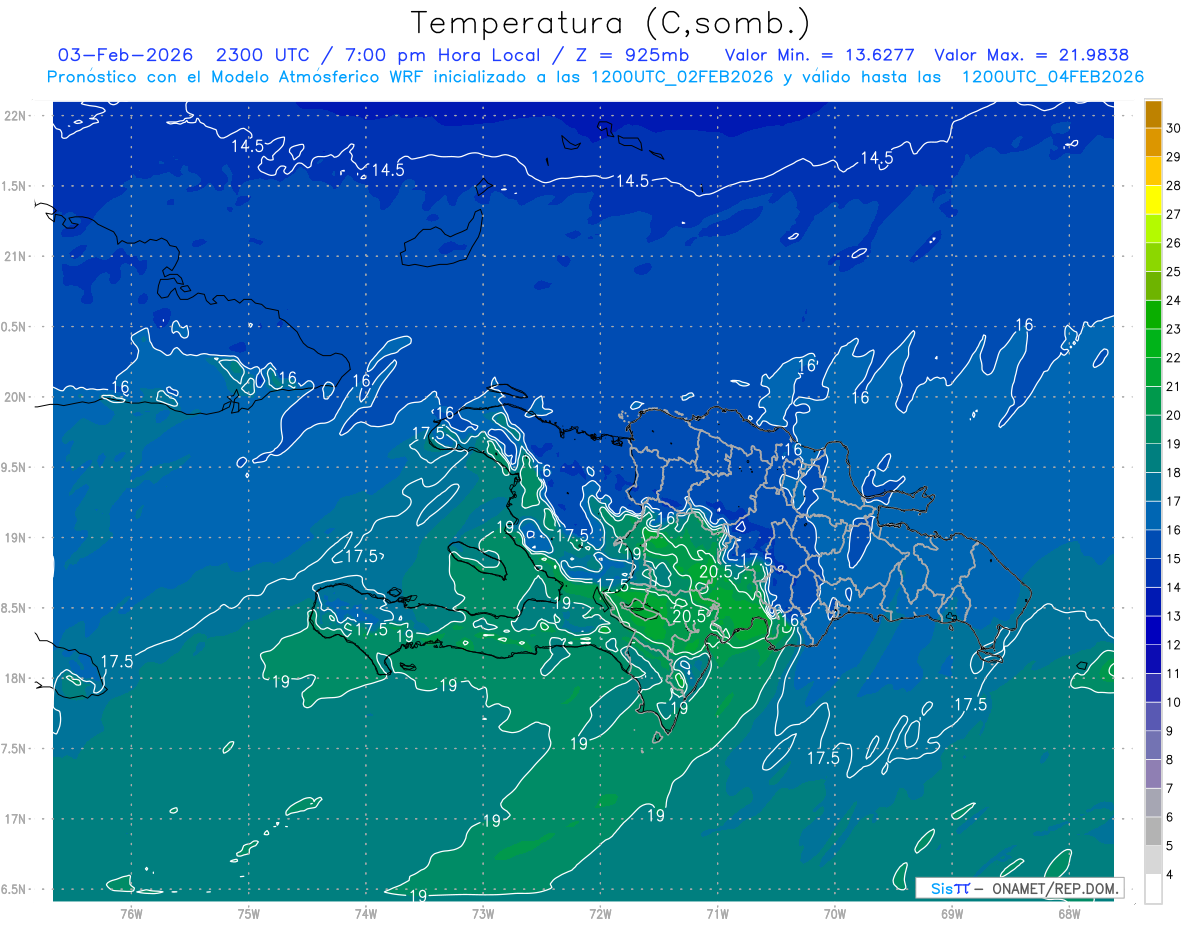Pick the teal swatch between 18 and 19

(x=1154, y=458)
